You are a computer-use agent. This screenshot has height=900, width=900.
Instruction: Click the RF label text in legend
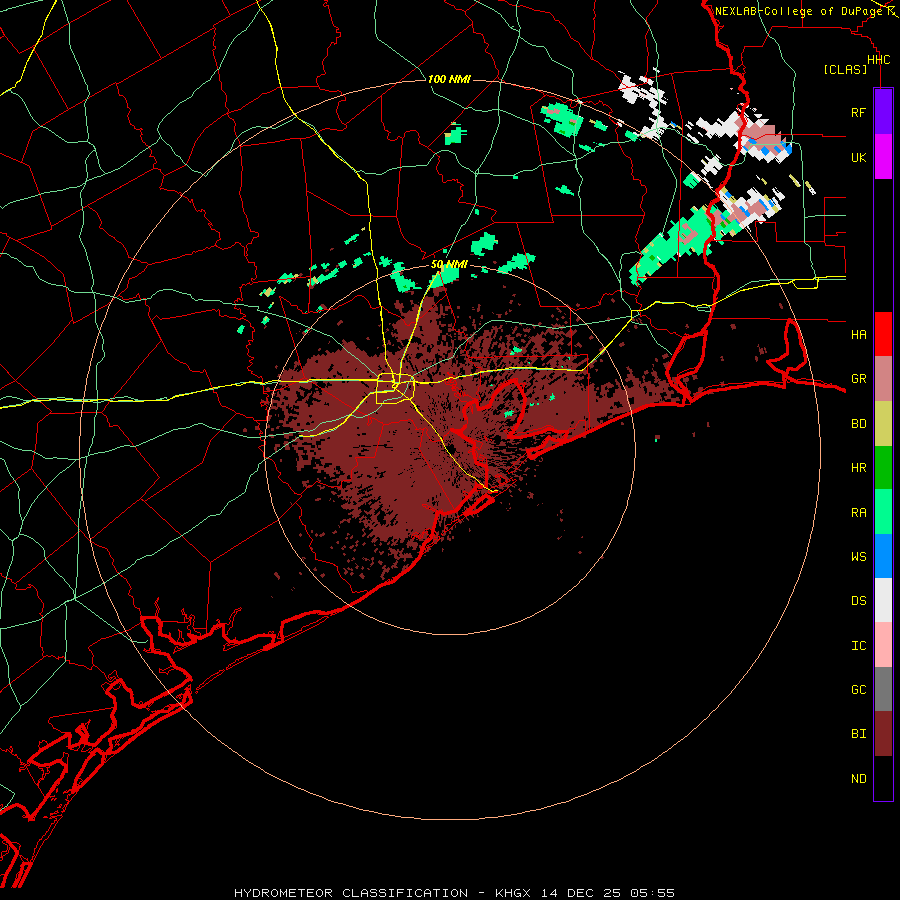pyautogui.click(x=858, y=112)
